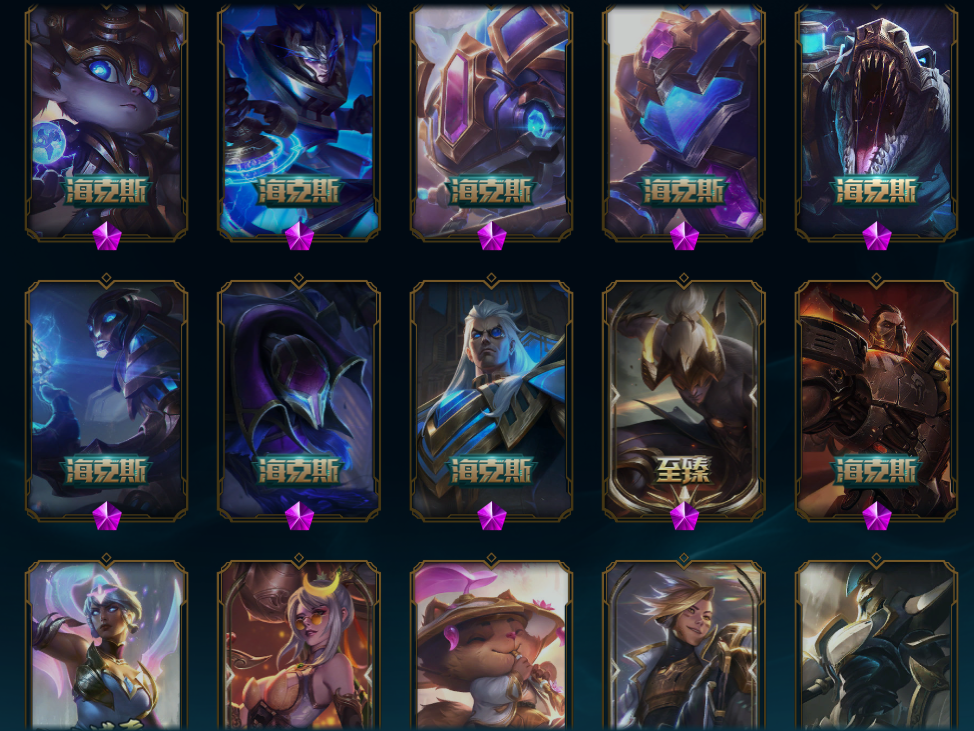Click purple gem under the blue-eyed yordle card
Image resolution: width=974 pixels, height=731 pixels.
pyautogui.click(x=107, y=236)
